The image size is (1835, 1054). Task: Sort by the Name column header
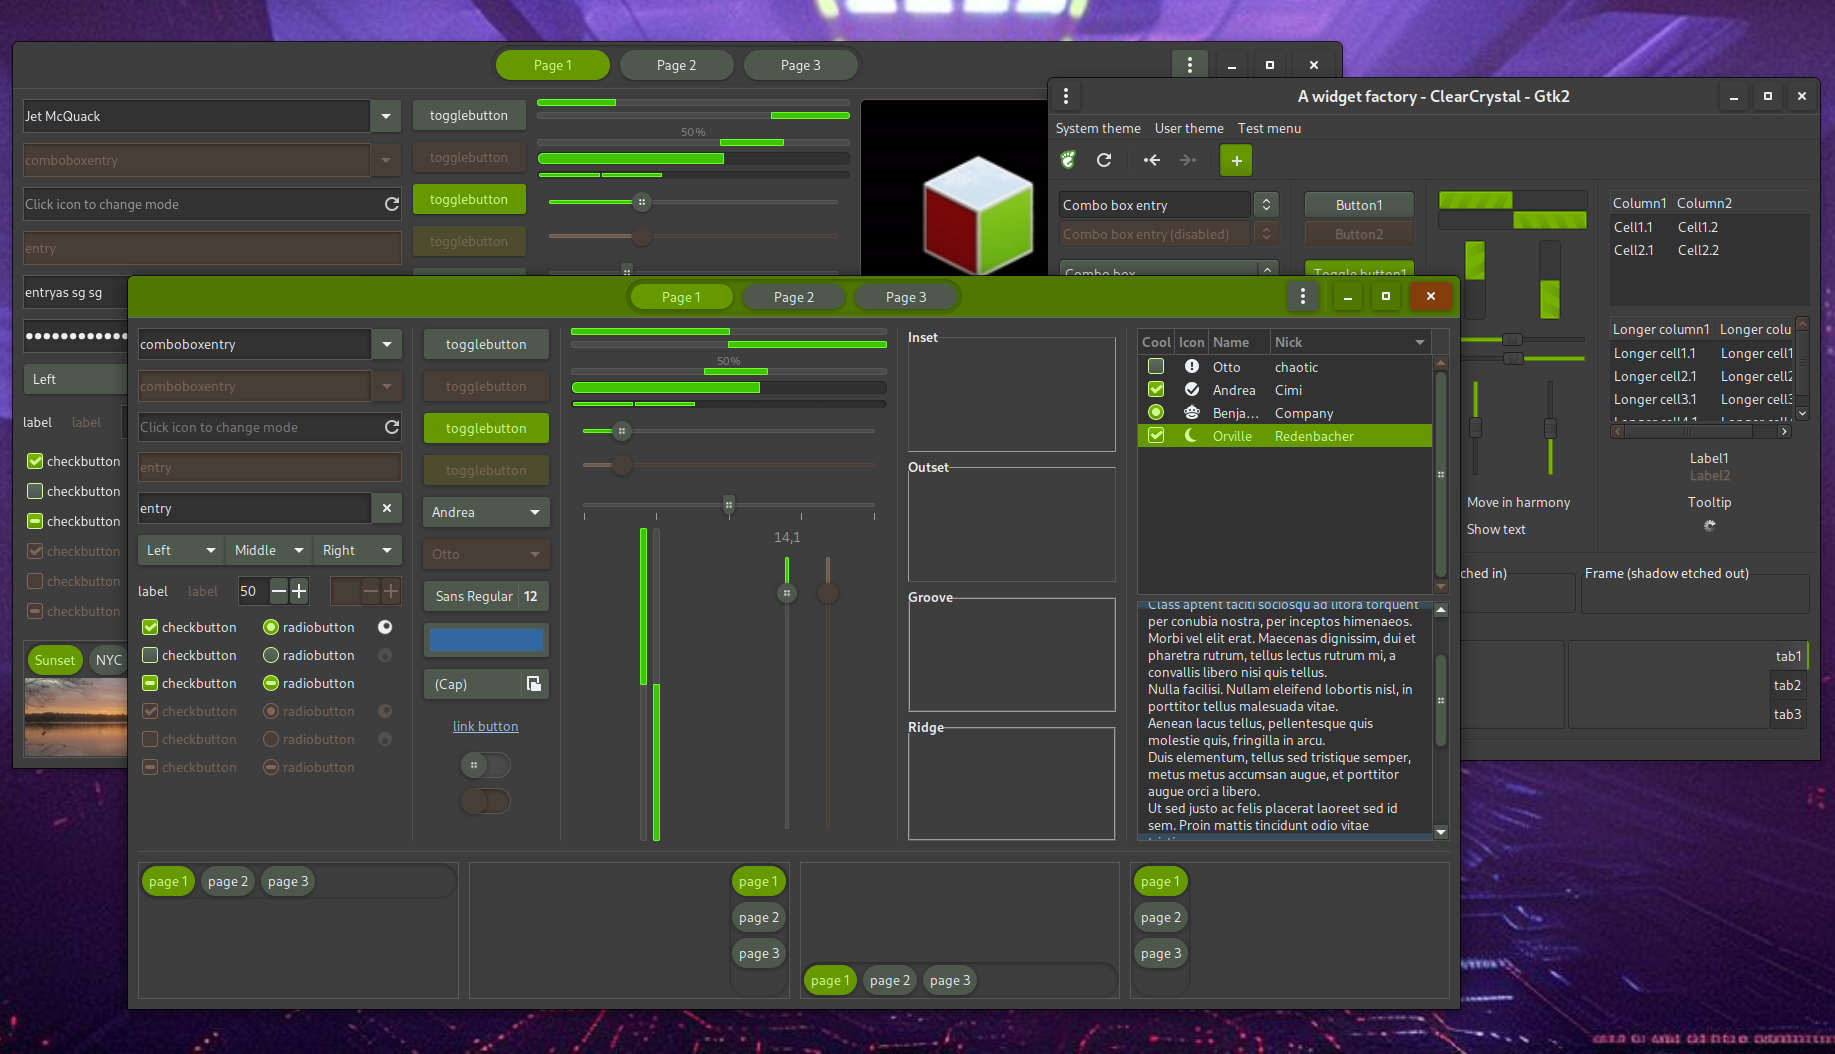tap(1239, 342)
